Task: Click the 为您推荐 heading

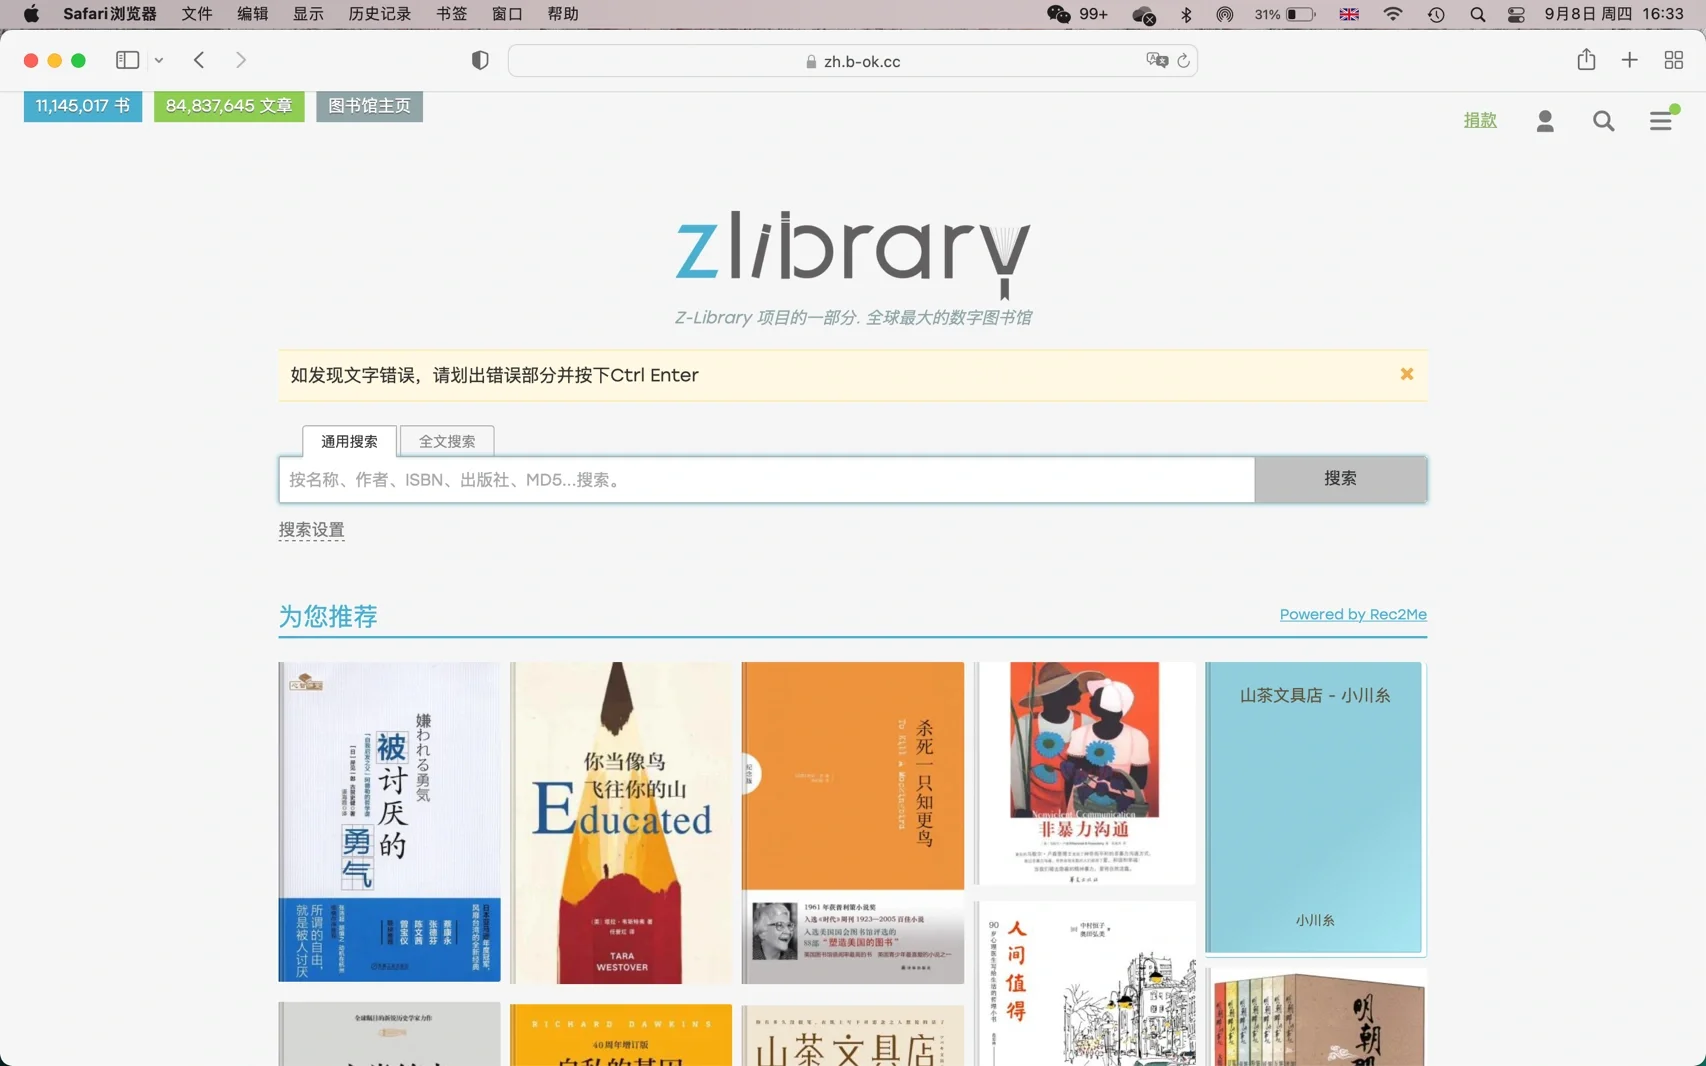Action: click(328, 616)
